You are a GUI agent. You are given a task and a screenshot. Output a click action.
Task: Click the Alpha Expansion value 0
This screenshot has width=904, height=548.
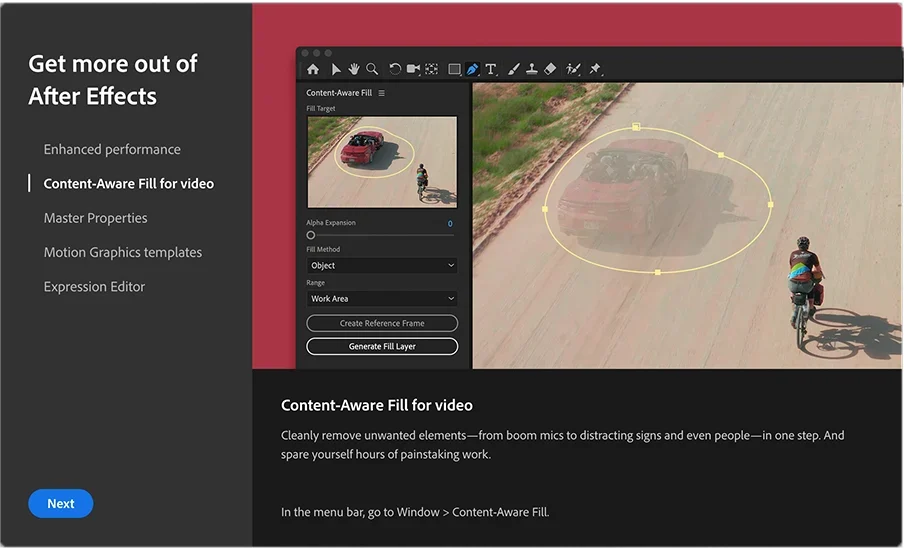click(x=450, y=224)
